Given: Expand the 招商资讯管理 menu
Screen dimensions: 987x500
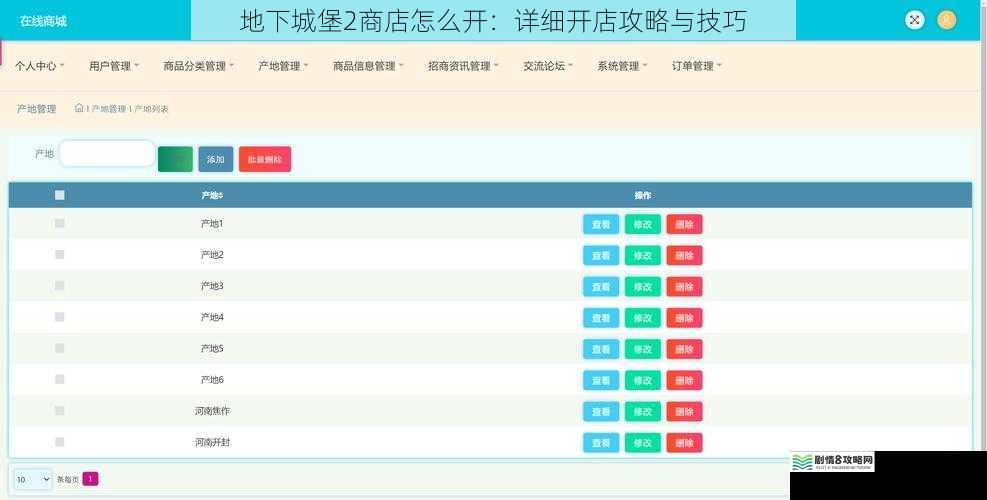Looking at the screenshot, I should [463, 65].
